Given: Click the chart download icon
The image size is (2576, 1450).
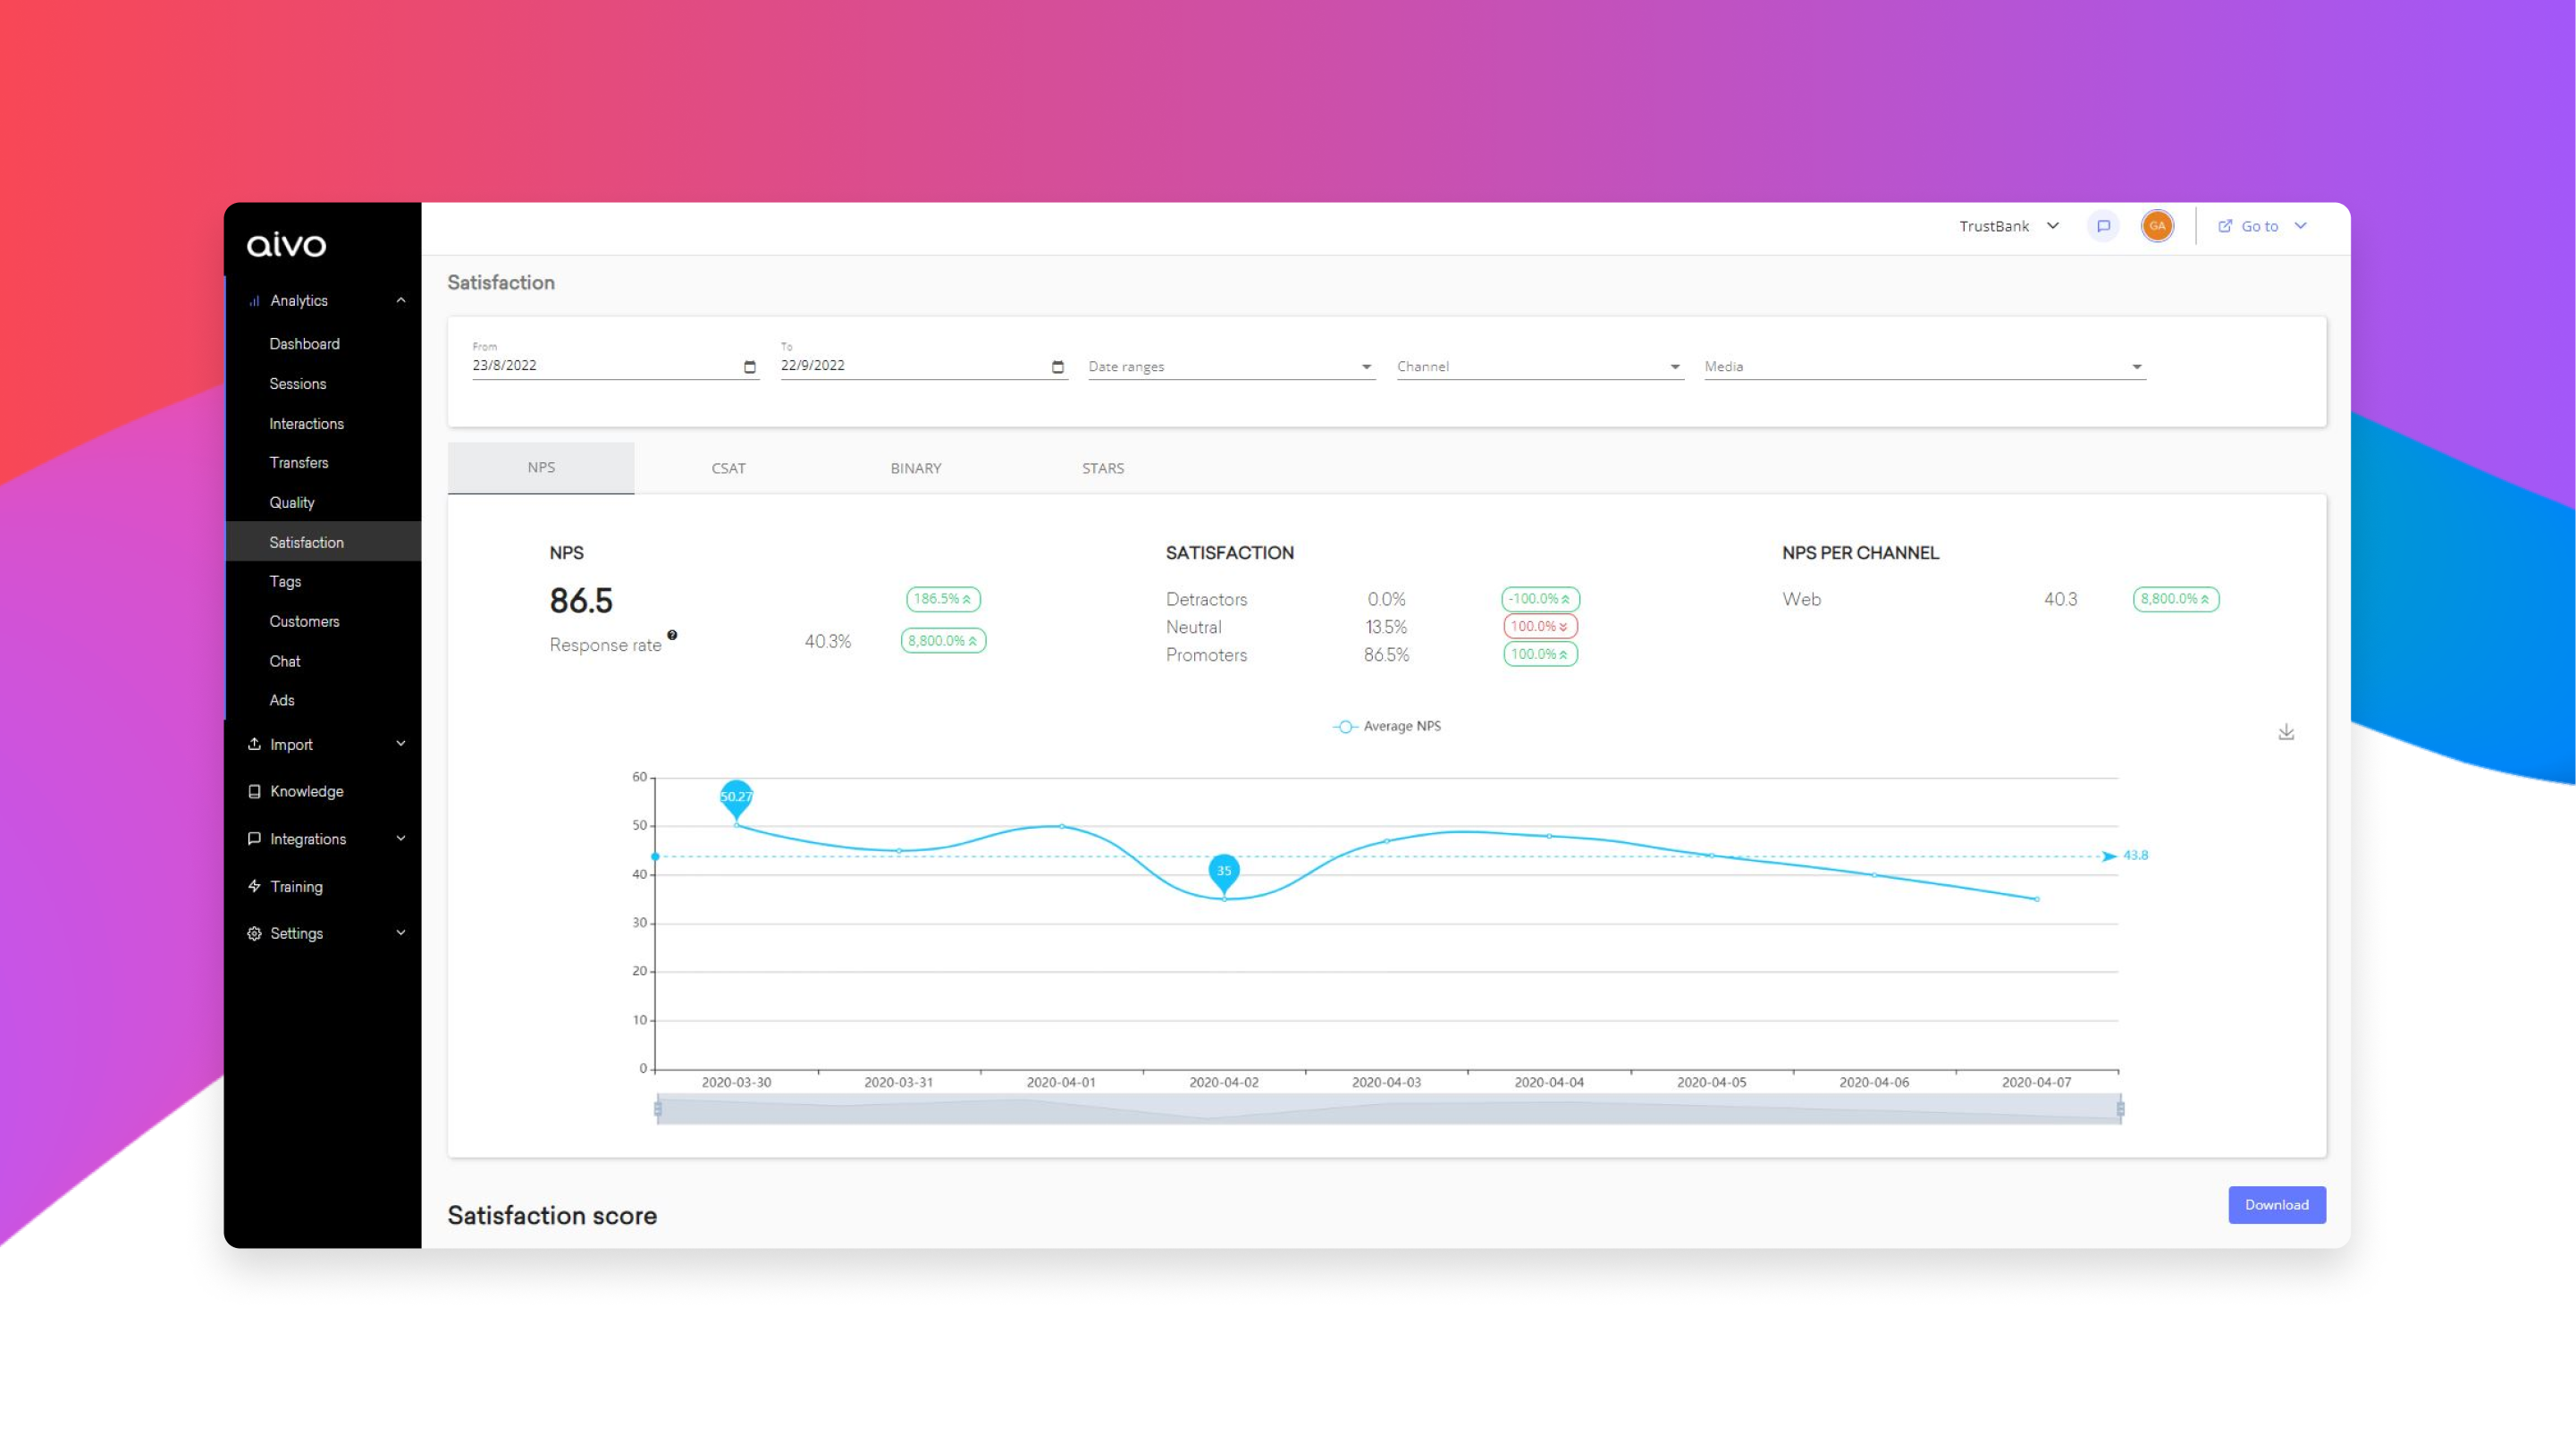Looking at the screenshot, I should 2287,732.
